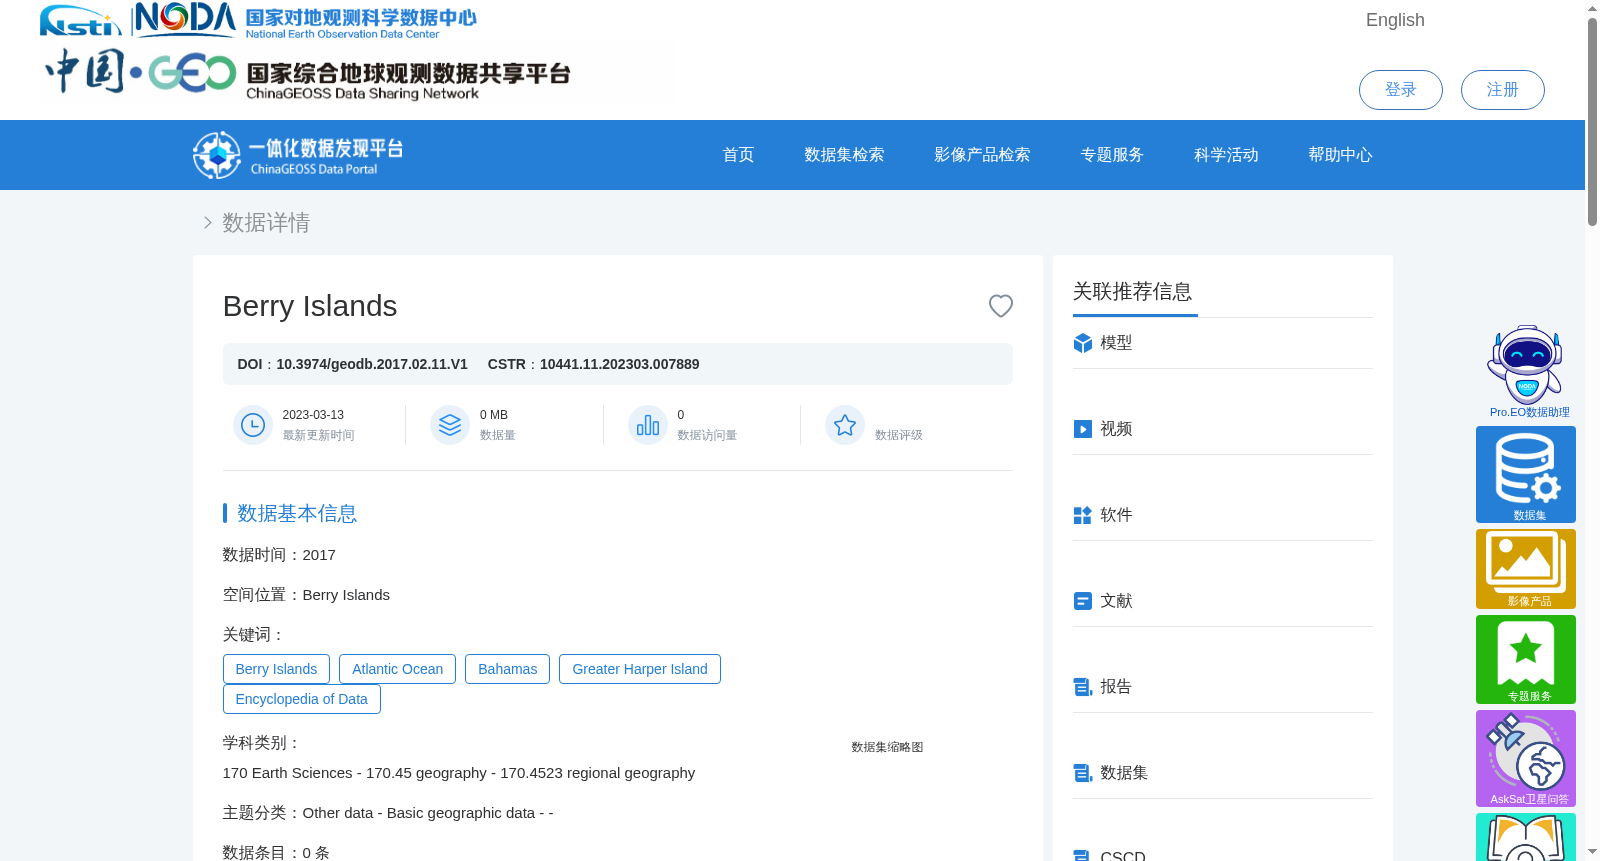The image size is (1600, 861).
Task: Open 科学活动 navigation item
Action: pos(1226,155)
